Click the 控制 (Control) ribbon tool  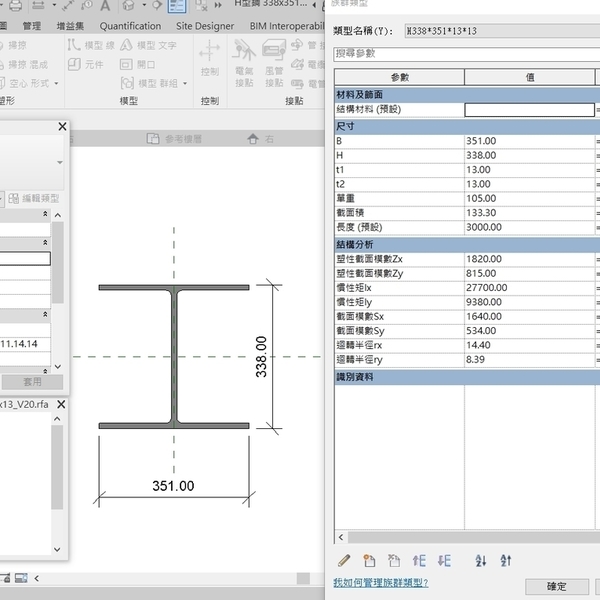(x=209, y=58)
